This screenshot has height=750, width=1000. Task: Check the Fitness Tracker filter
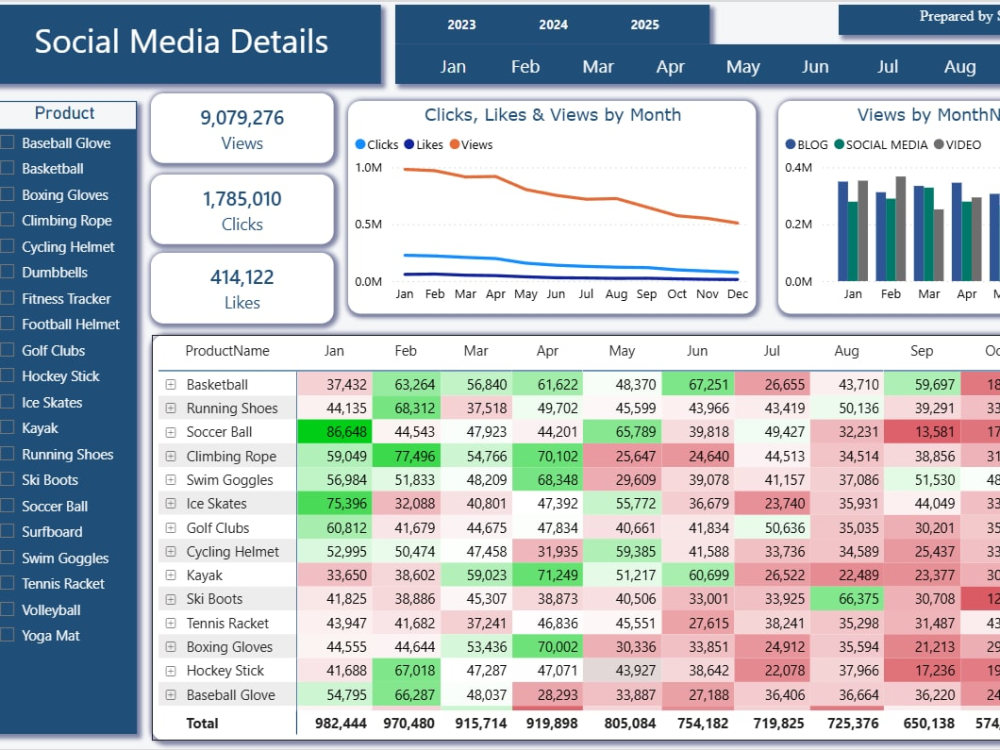tap(7, 298)
